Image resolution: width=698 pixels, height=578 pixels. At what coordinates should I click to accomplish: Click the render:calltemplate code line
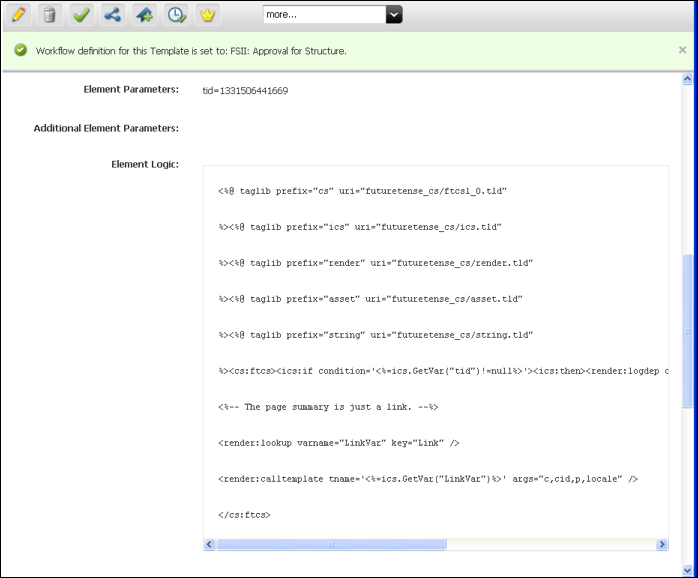point(428,479)
